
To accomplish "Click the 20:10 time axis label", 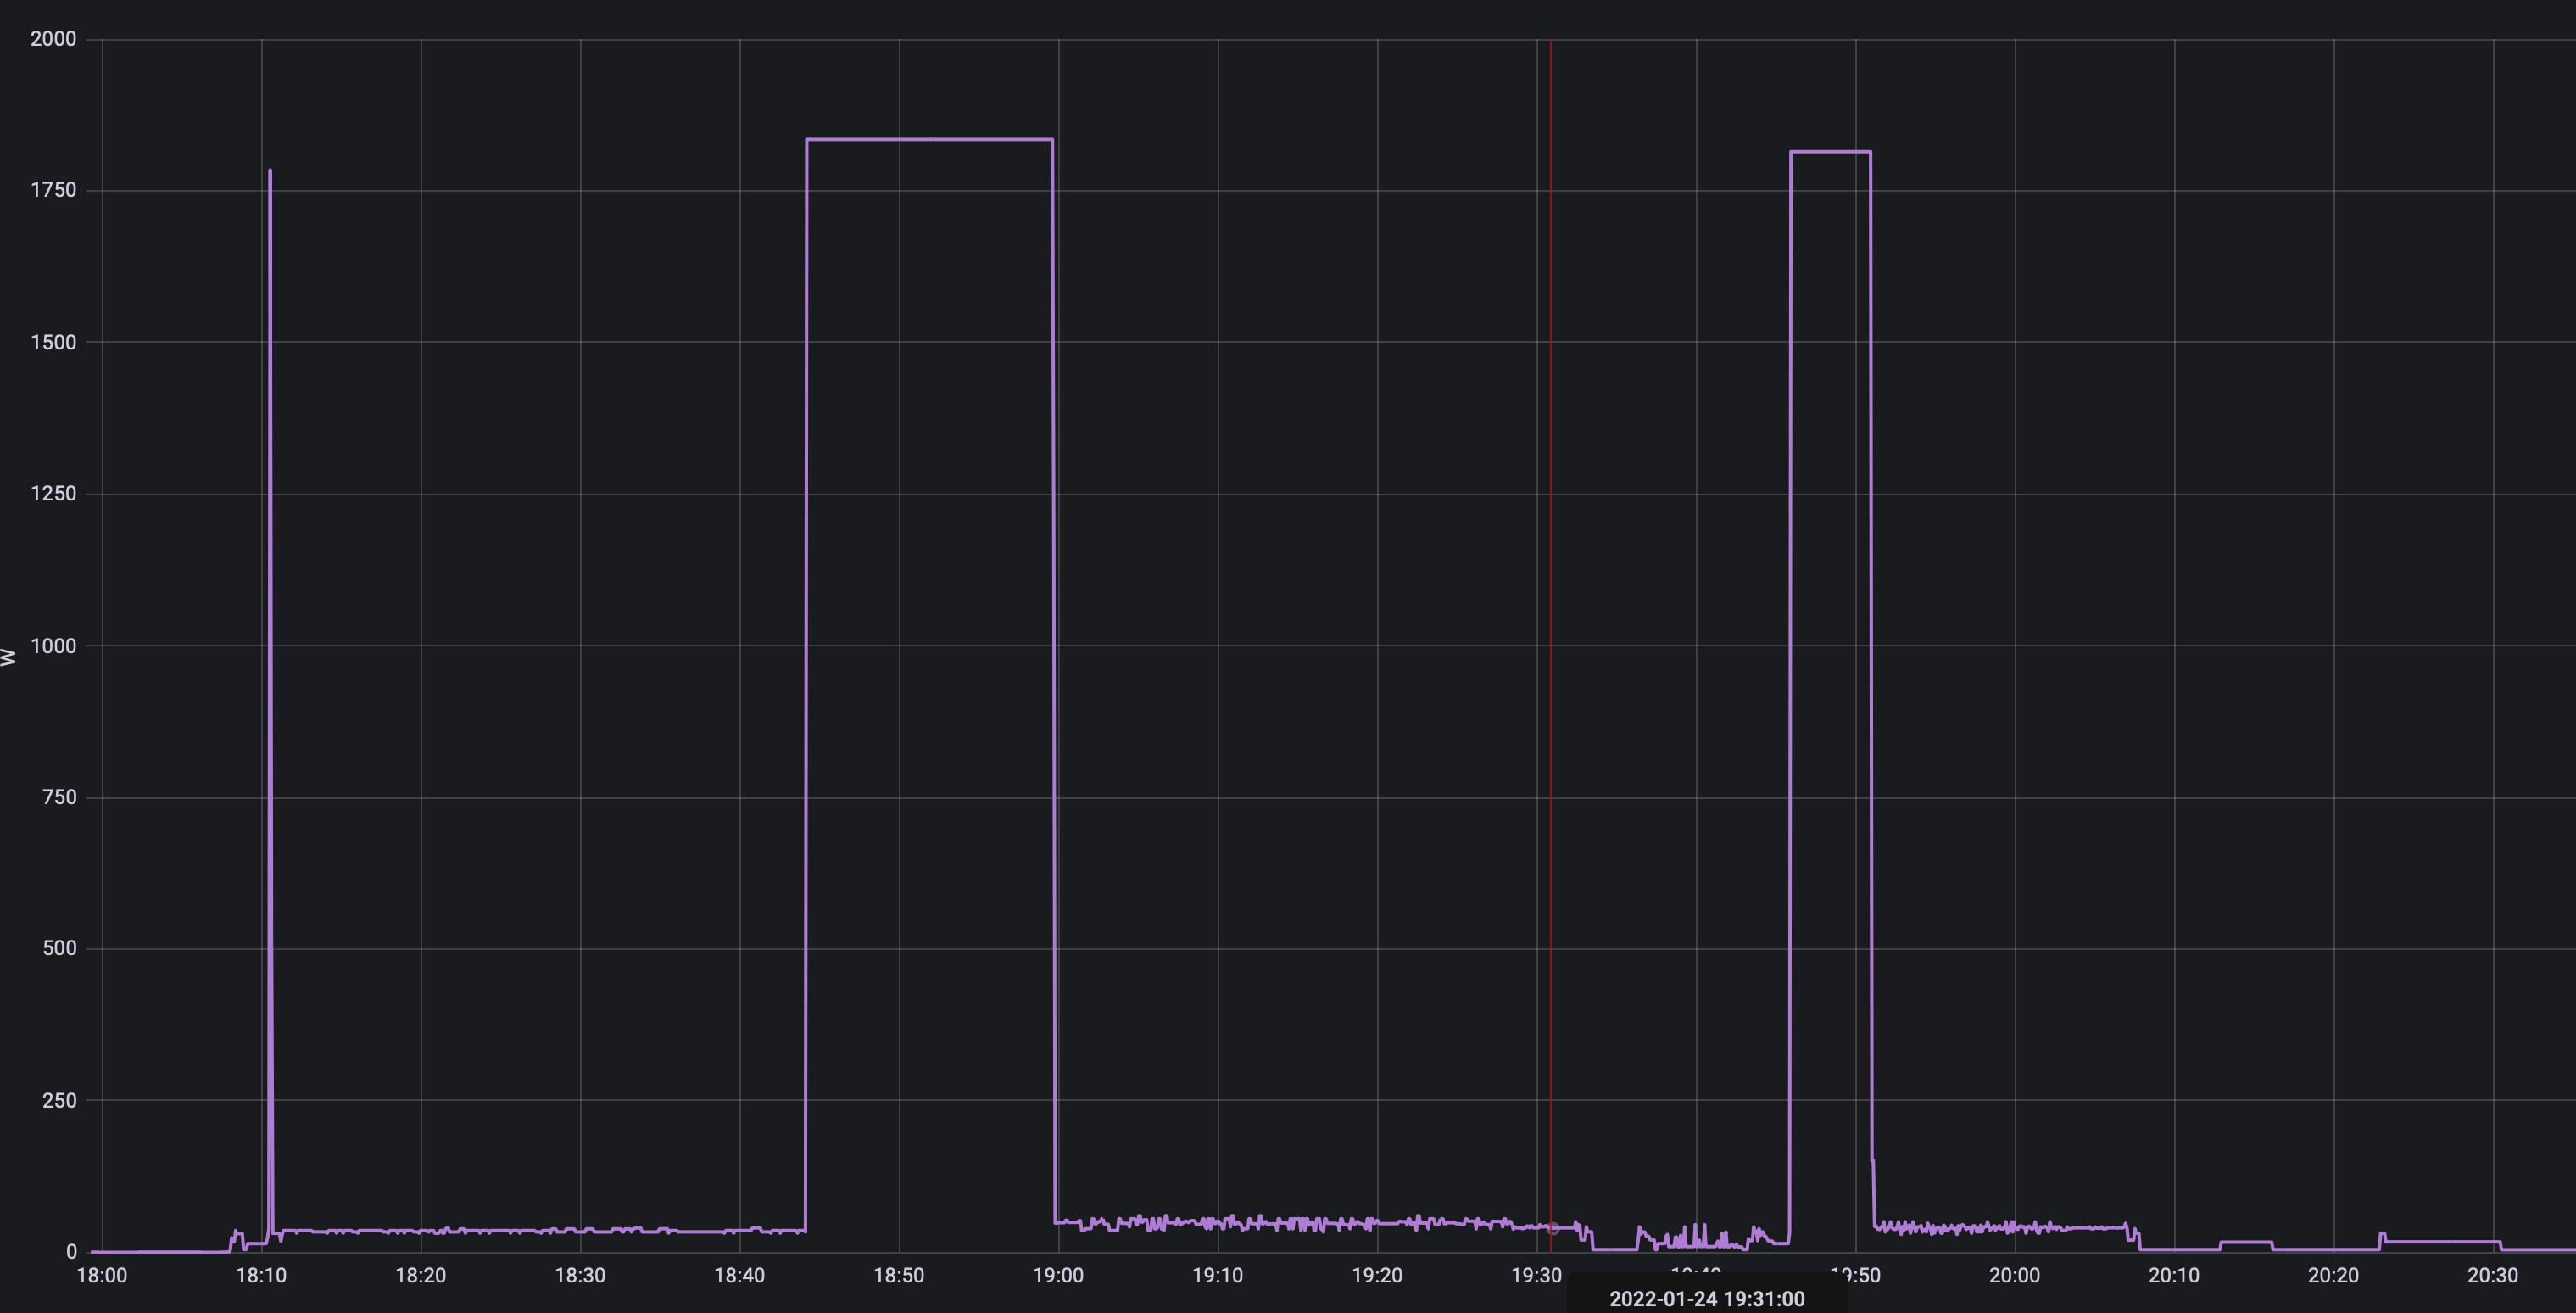I will tap(2173, 1276).
